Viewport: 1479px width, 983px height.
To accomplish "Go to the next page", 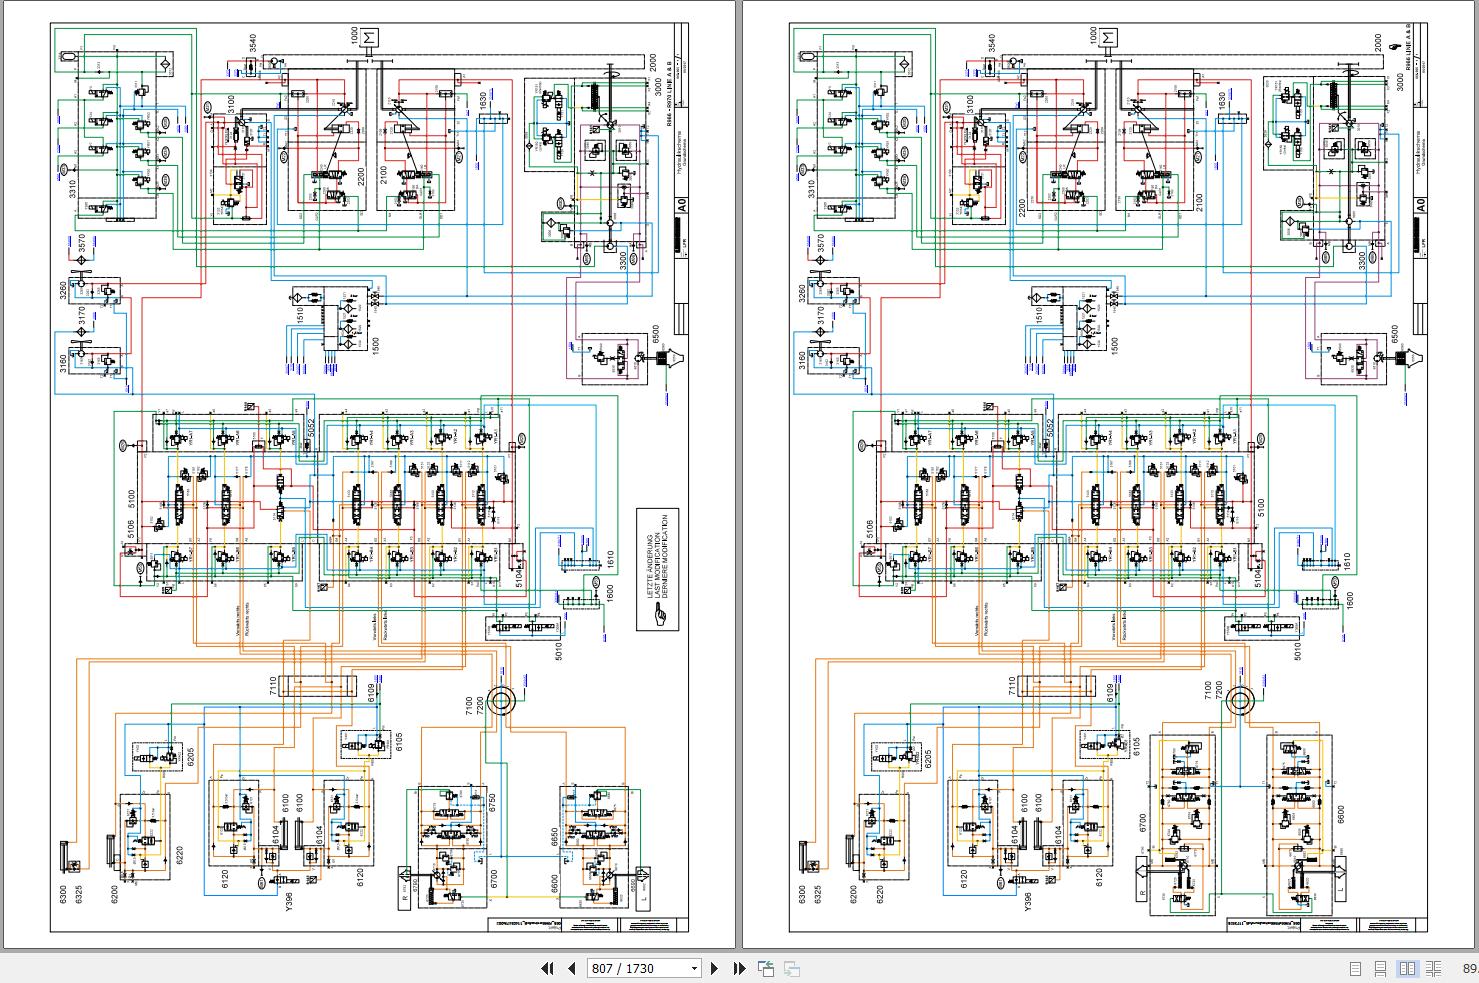I will (714, 968).
